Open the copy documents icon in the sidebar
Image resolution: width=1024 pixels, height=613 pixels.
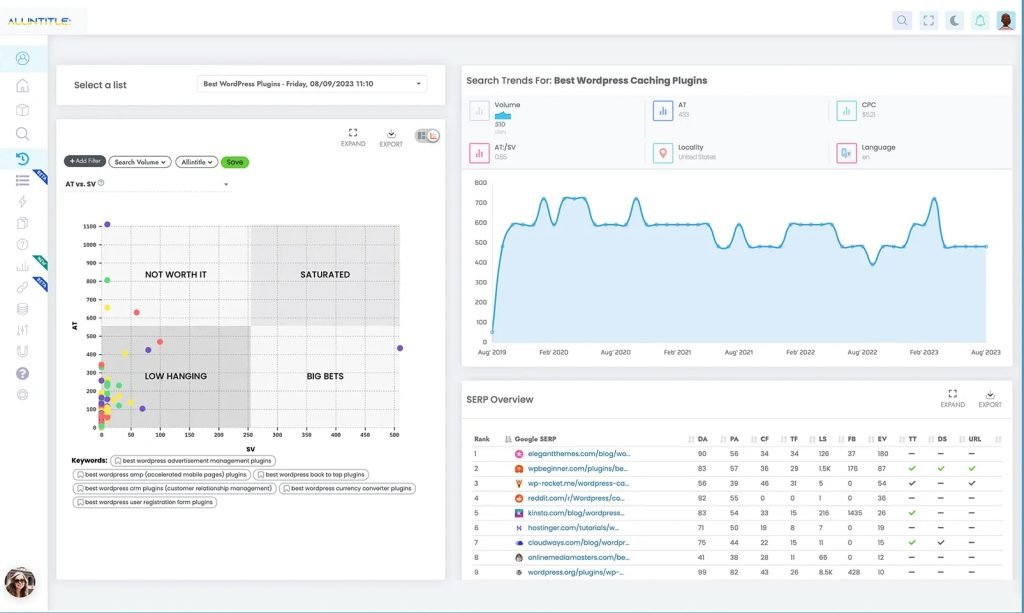[22, 223]
